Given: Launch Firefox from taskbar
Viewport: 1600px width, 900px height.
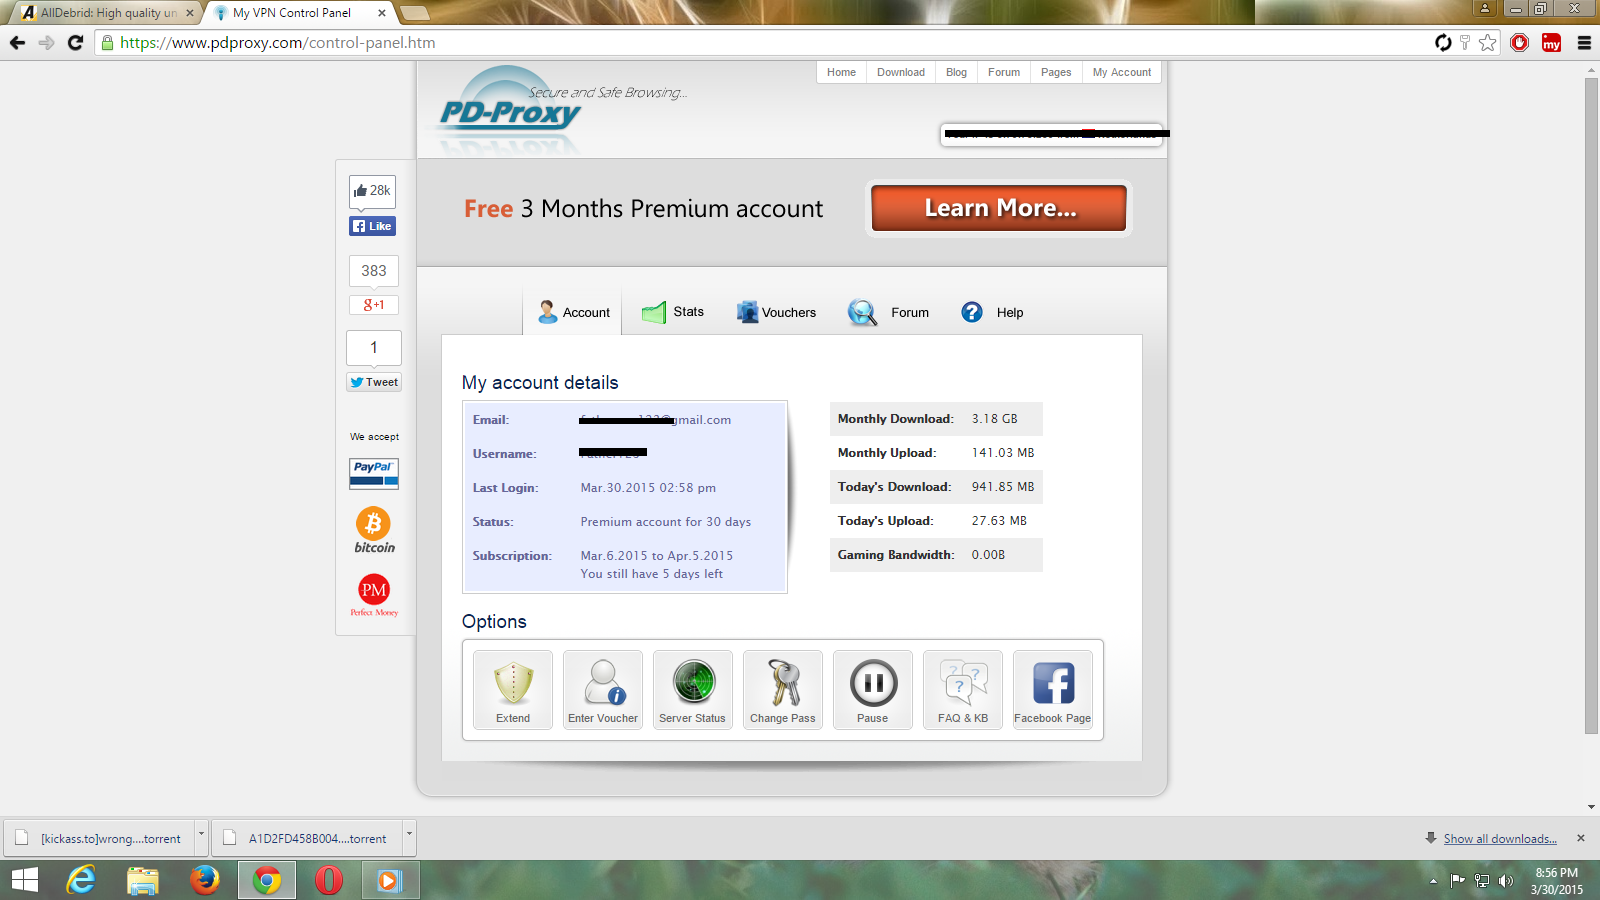Looking at the screenshot, I should click(205, 880).
